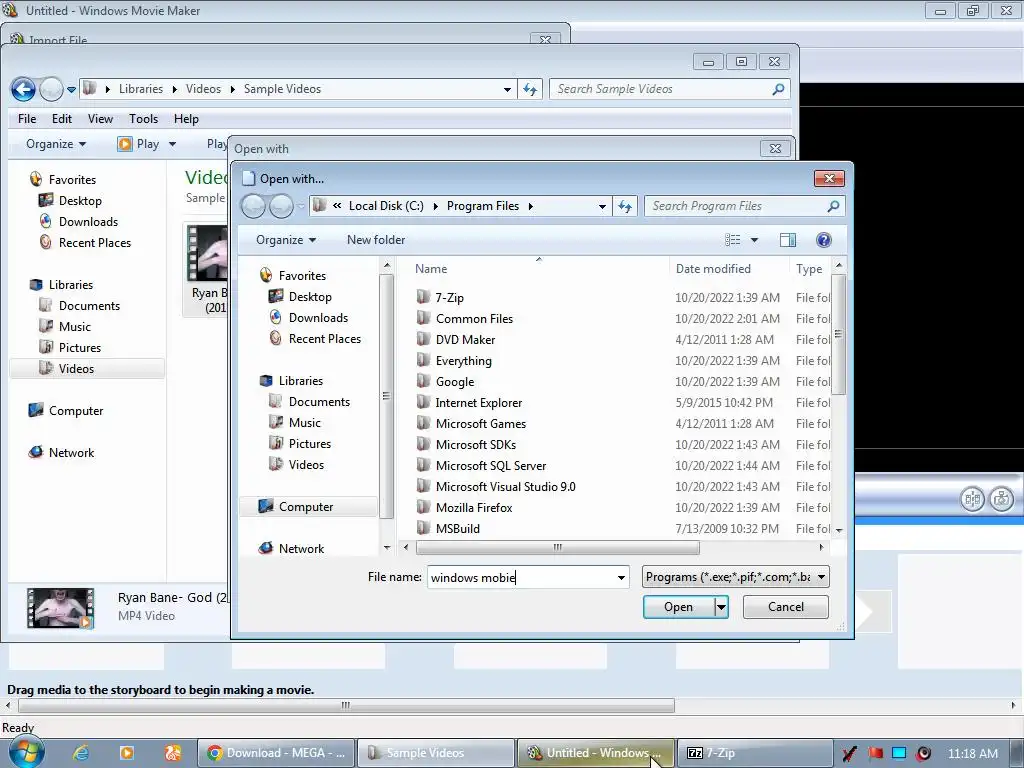Click the clock showing 11:18 AM
1024x768 pixels.
click(x=972, y=754)
